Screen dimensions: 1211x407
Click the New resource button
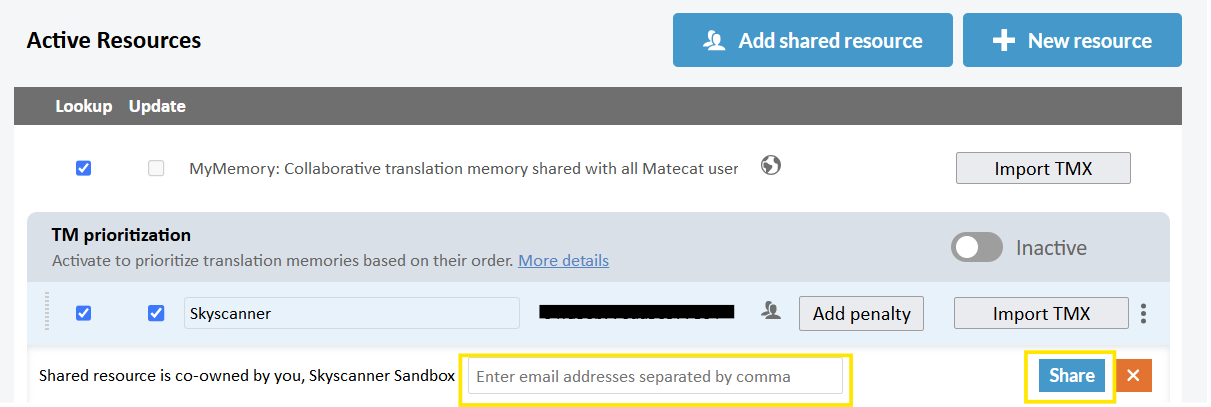click(x=1072, y=41)
